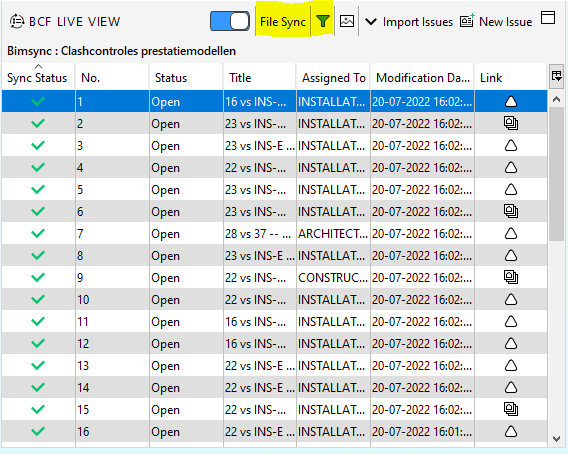The height and width of the screenshot is (454, 568).
Task: Click the link shape icon for issue 7
Action: point(511,234)
